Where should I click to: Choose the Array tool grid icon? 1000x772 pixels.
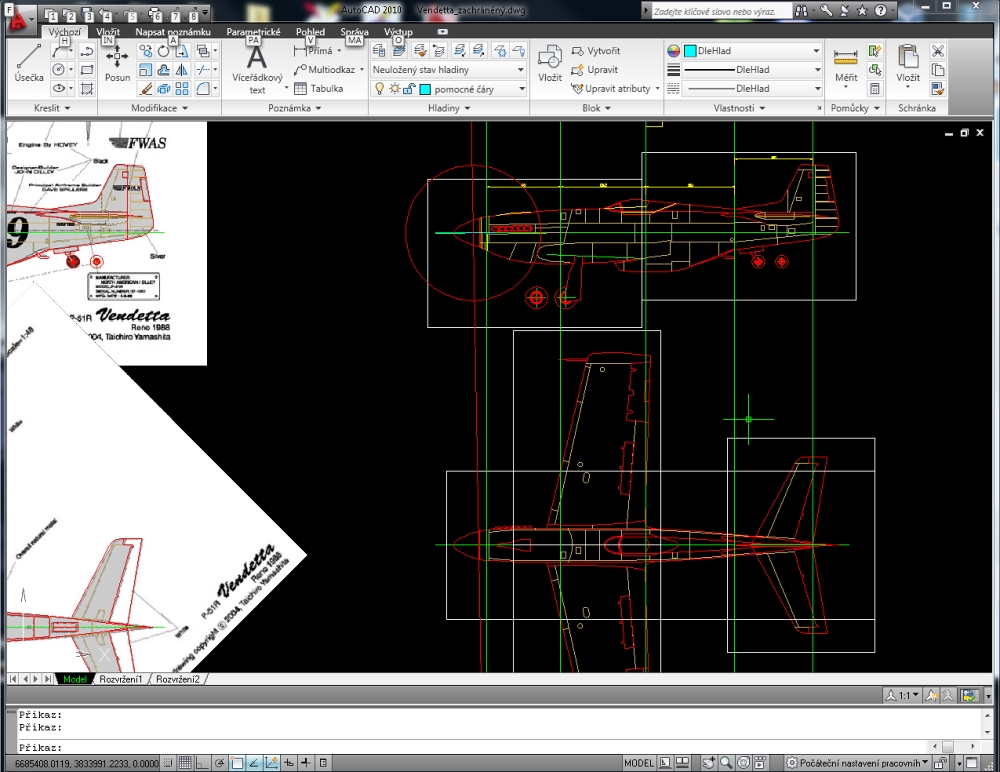click(182, 89)
